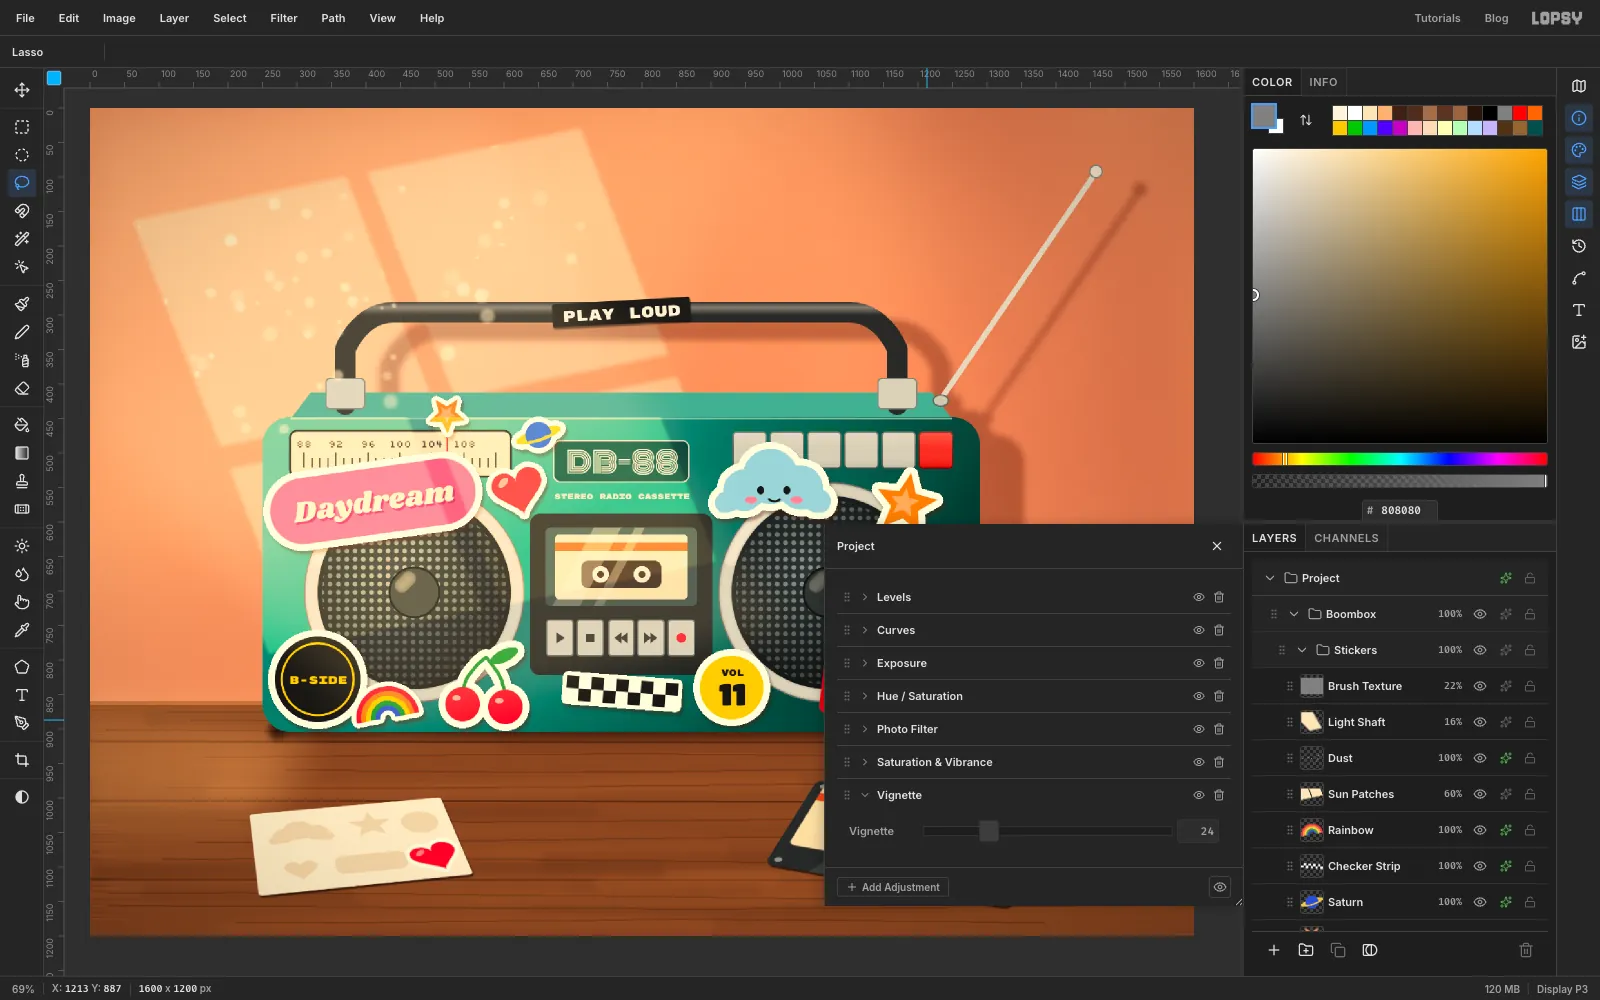Expand the Saturation & Vibrance adjustment
The image size is (1600, 1000).
(x=865, y=762)
